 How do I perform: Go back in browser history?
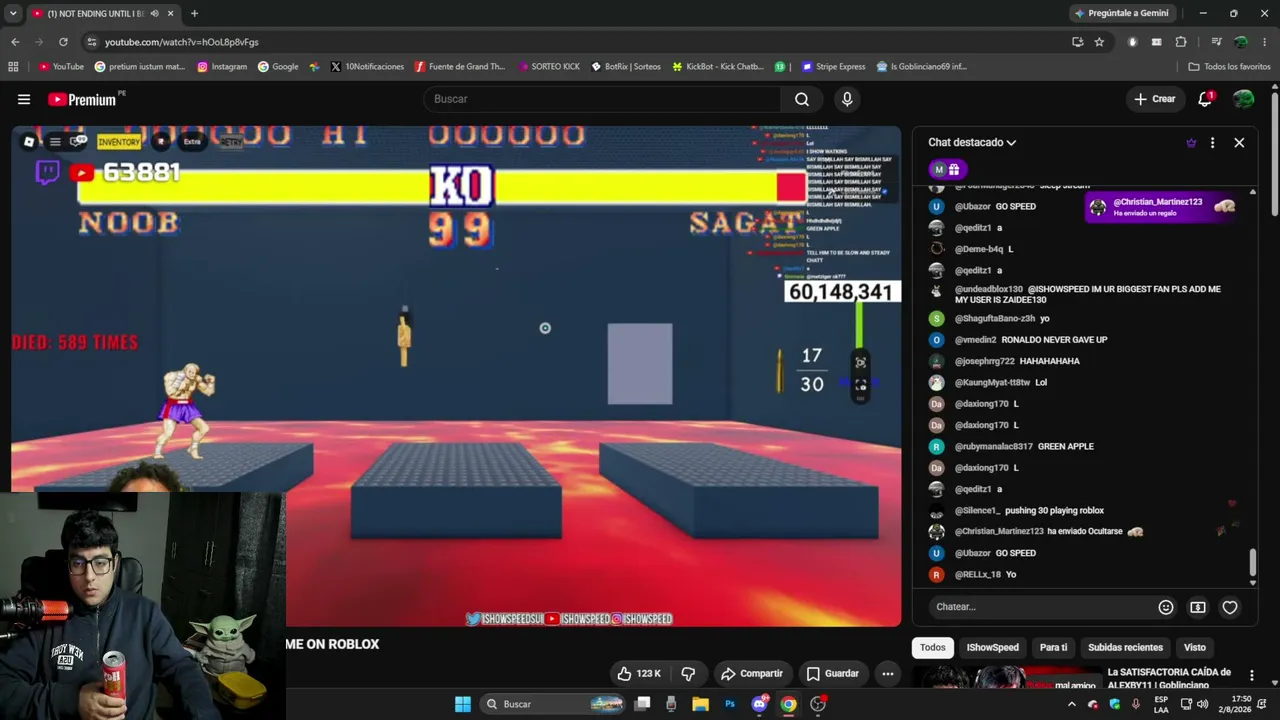pos(15,42)
